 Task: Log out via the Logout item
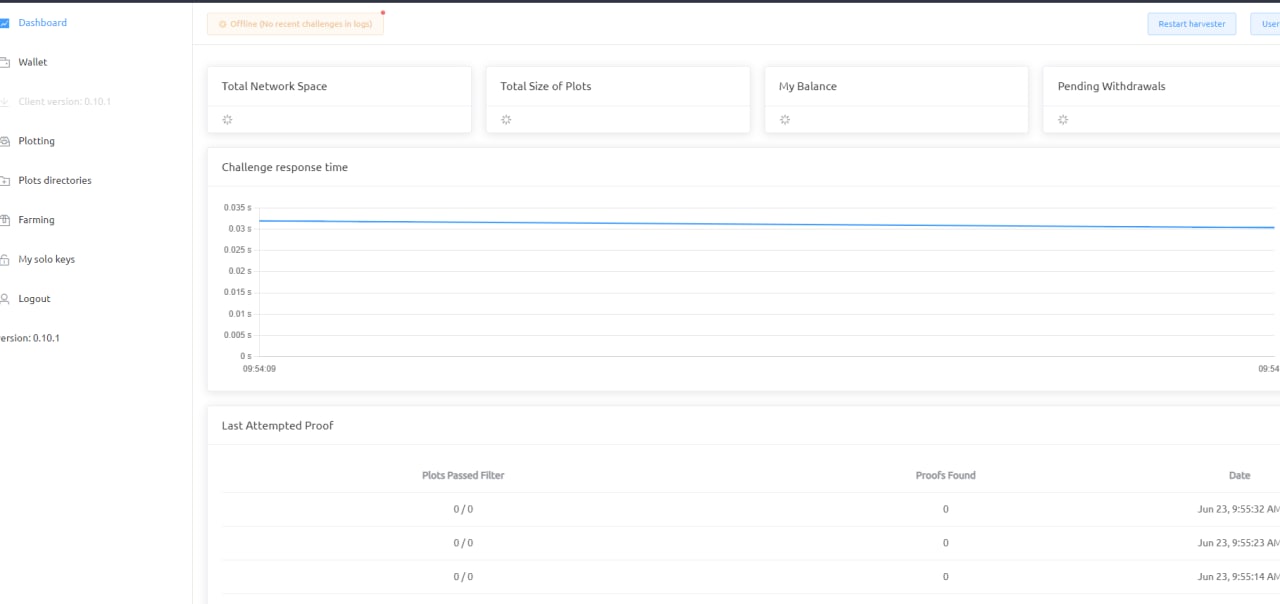pos(34,299)
